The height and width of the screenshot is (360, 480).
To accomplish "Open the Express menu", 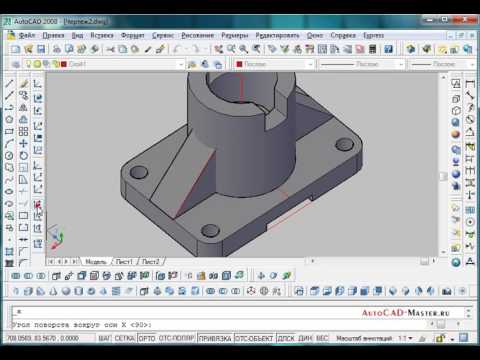I will pos(373,35).
